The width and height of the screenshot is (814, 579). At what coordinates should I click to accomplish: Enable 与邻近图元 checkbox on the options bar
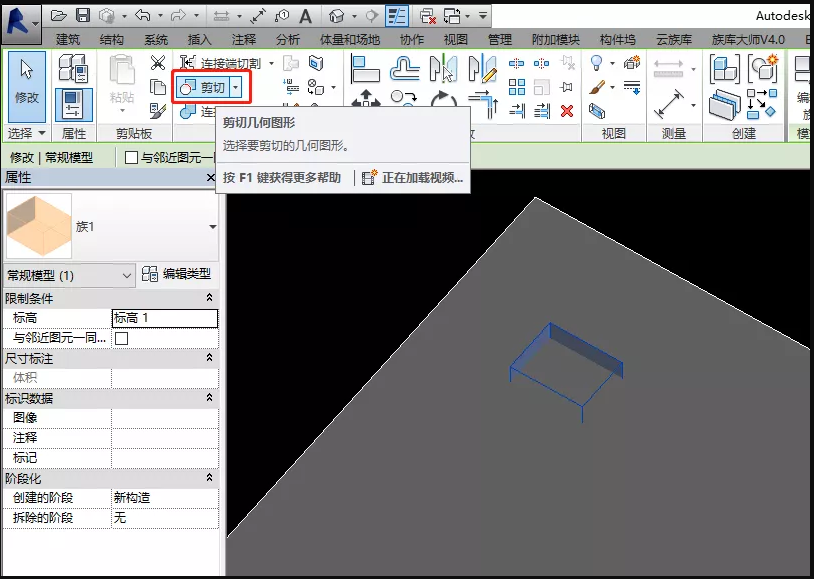pos(132,158)
